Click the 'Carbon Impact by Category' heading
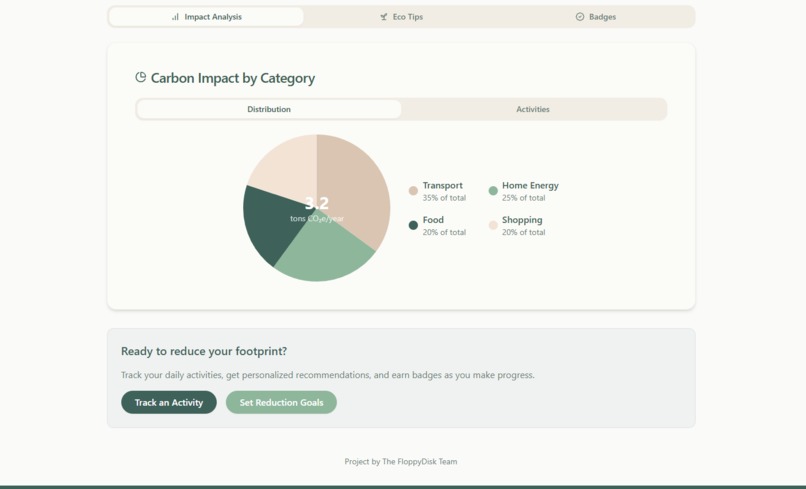Screen dimensions: 806x489 pyautogui.click(x=233, y=78)
